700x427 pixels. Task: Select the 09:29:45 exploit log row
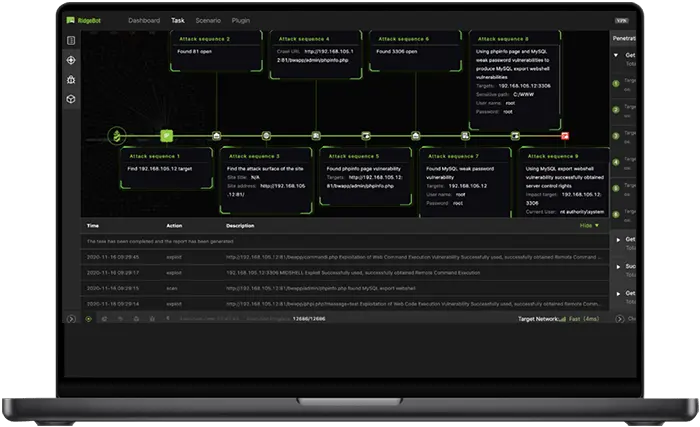click(x=345, y=257)
